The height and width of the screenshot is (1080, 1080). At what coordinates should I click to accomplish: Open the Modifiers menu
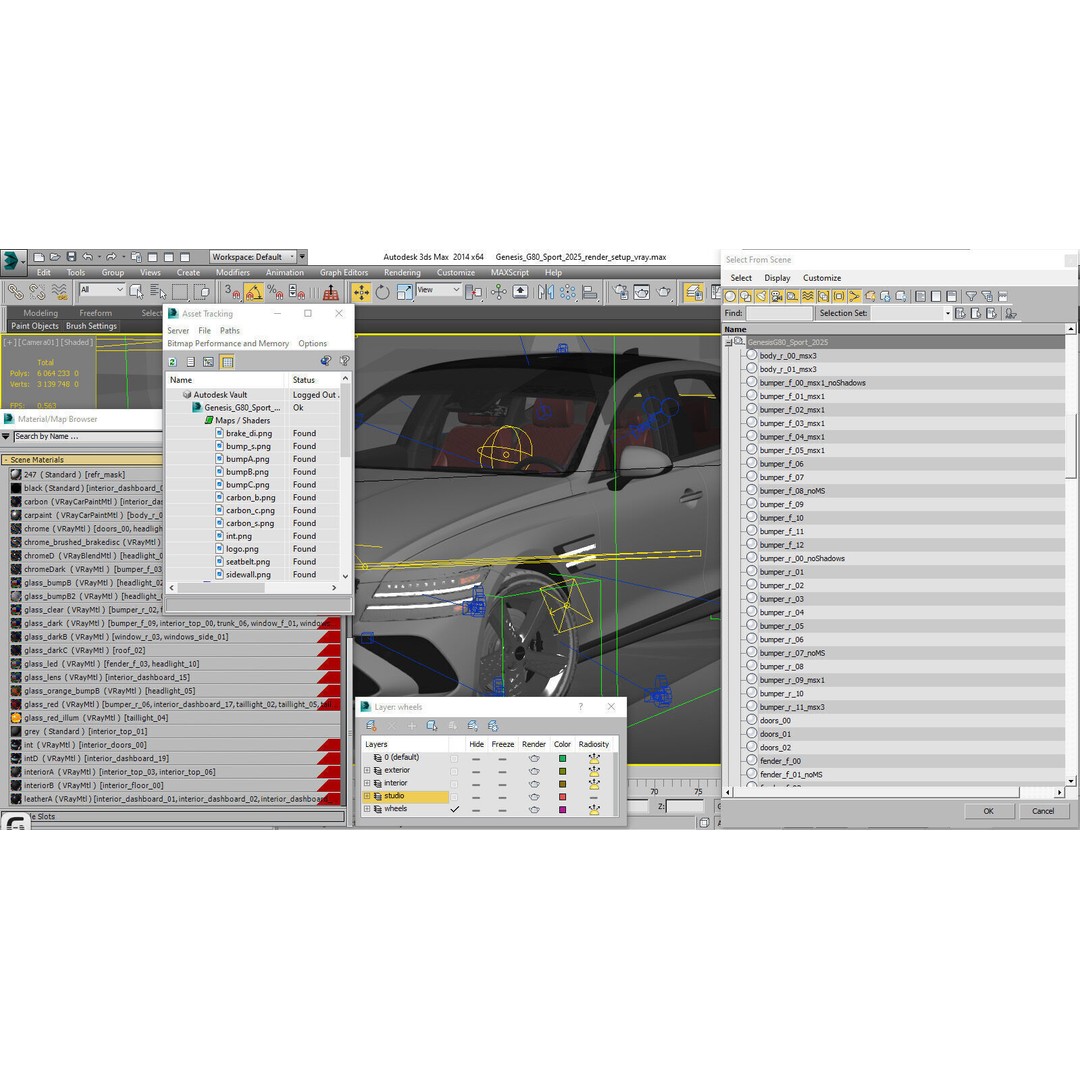(x=233, y=273)
